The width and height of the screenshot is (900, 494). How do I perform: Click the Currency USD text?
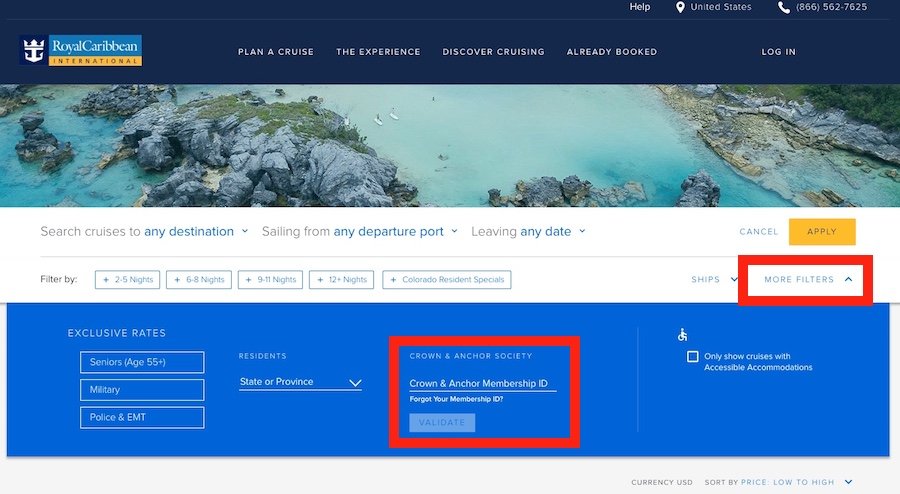[x=662, y=483]
